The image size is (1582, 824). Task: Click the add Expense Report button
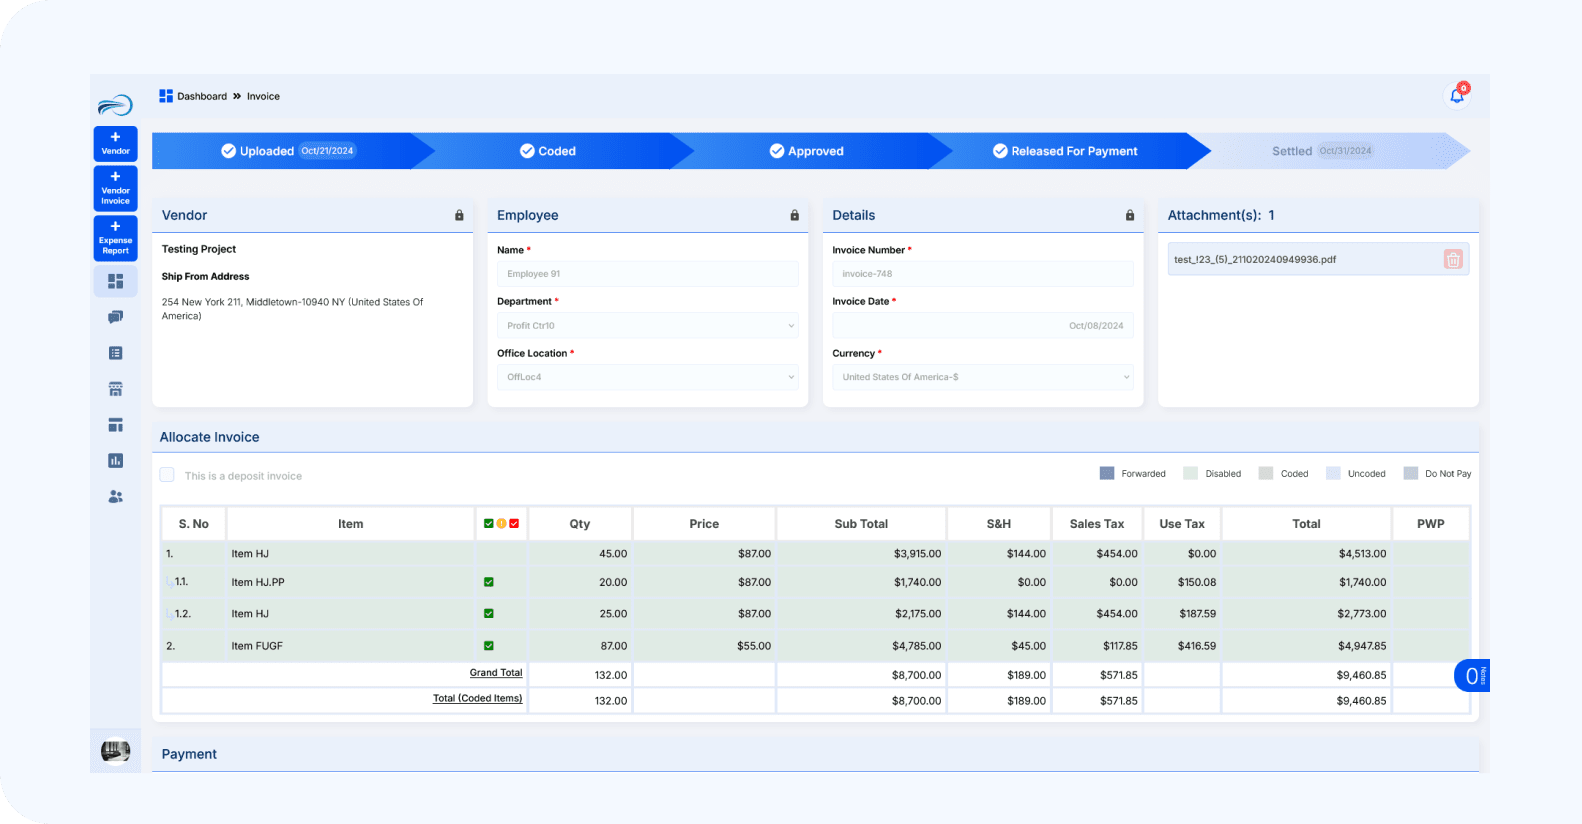(x=116, y=239)
